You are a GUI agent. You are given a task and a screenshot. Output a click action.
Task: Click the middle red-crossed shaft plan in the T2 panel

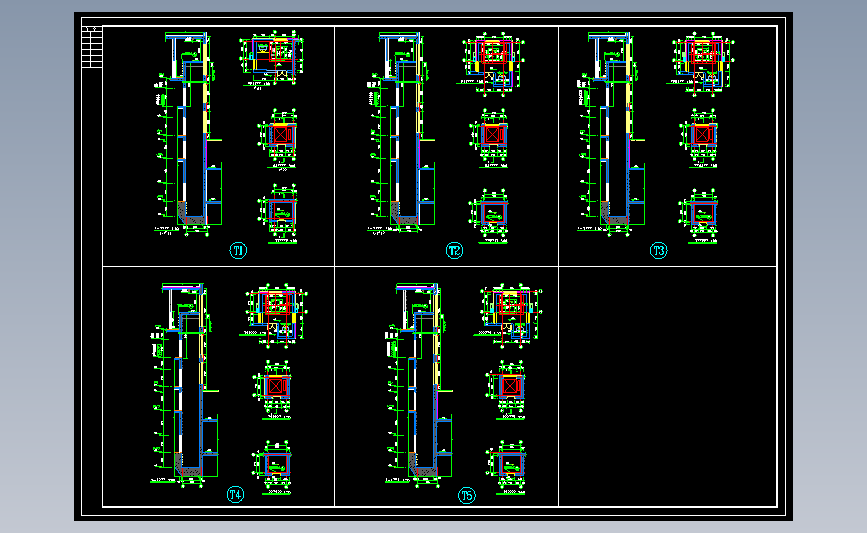490,138
